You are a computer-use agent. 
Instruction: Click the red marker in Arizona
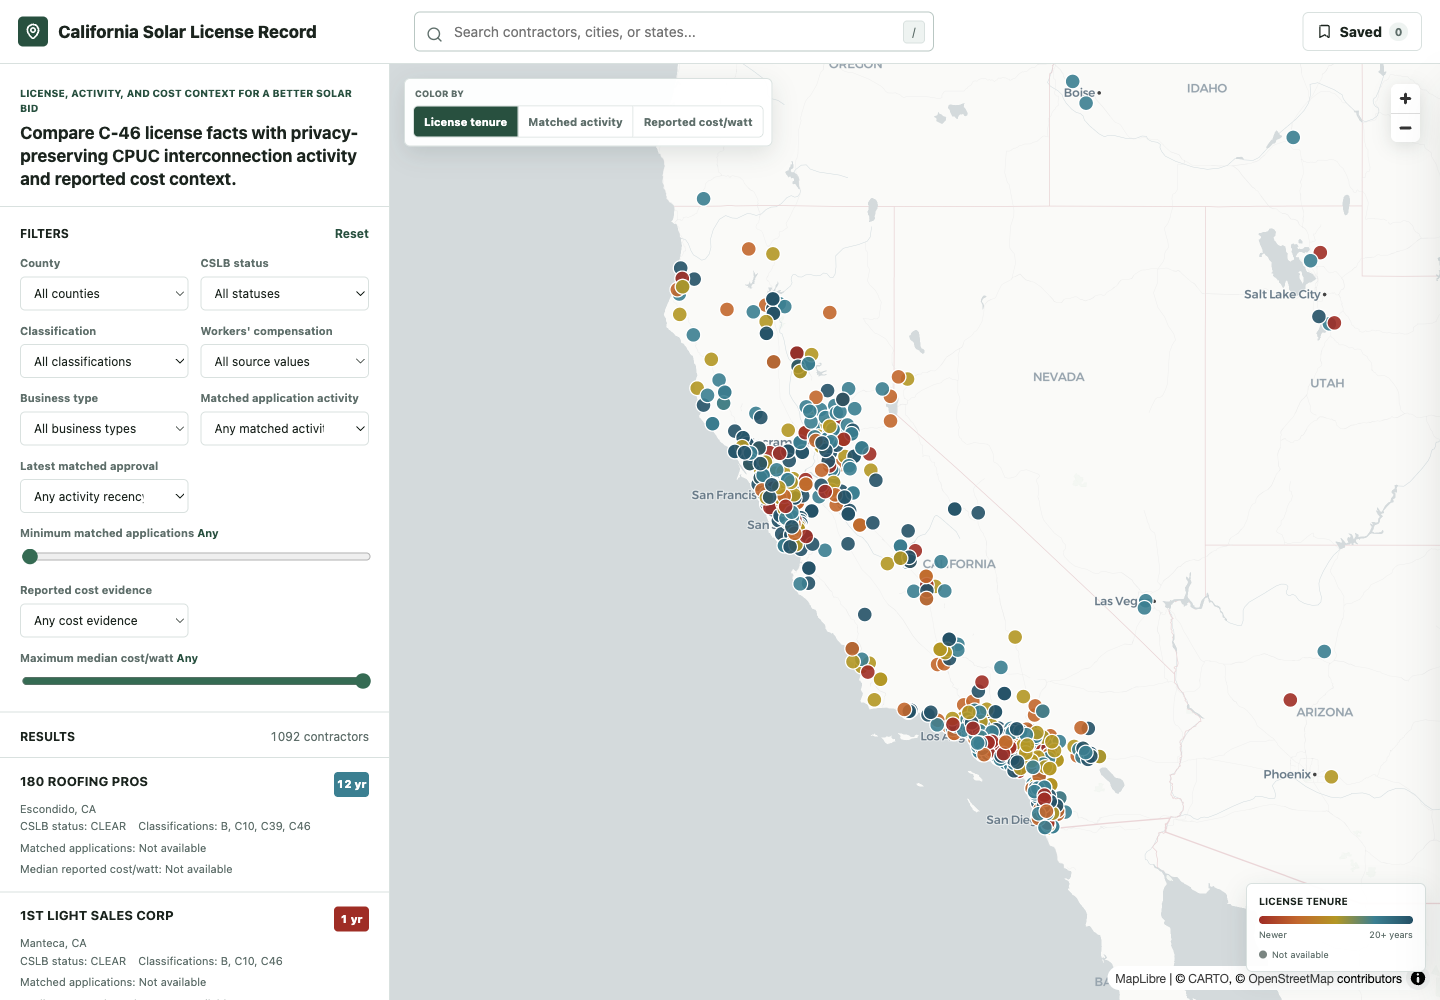click(x=1290, y=700)
